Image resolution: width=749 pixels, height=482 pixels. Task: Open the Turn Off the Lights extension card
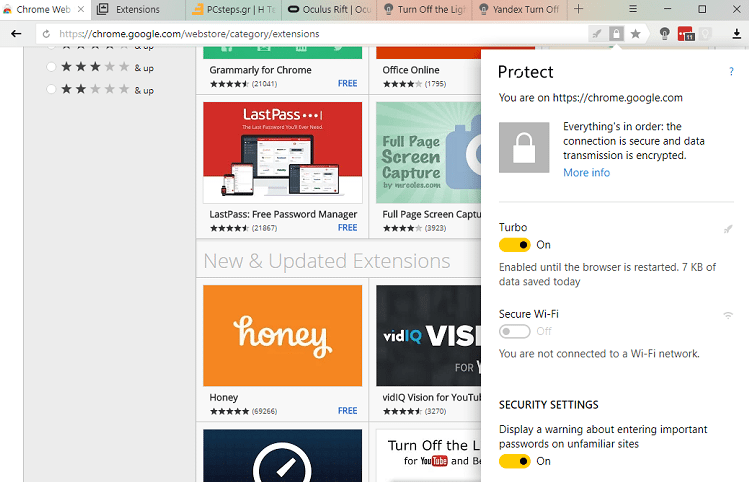tap(428, 456)
